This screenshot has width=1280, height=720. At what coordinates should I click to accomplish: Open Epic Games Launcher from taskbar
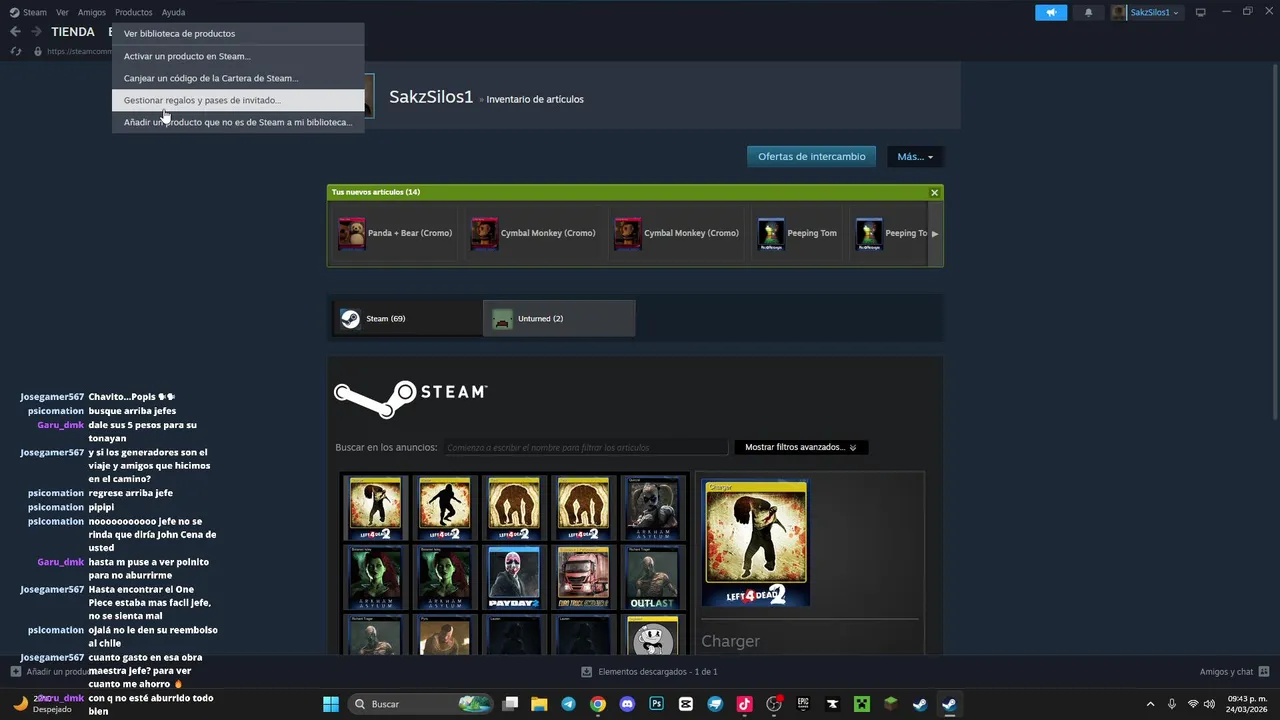[803, 704]
